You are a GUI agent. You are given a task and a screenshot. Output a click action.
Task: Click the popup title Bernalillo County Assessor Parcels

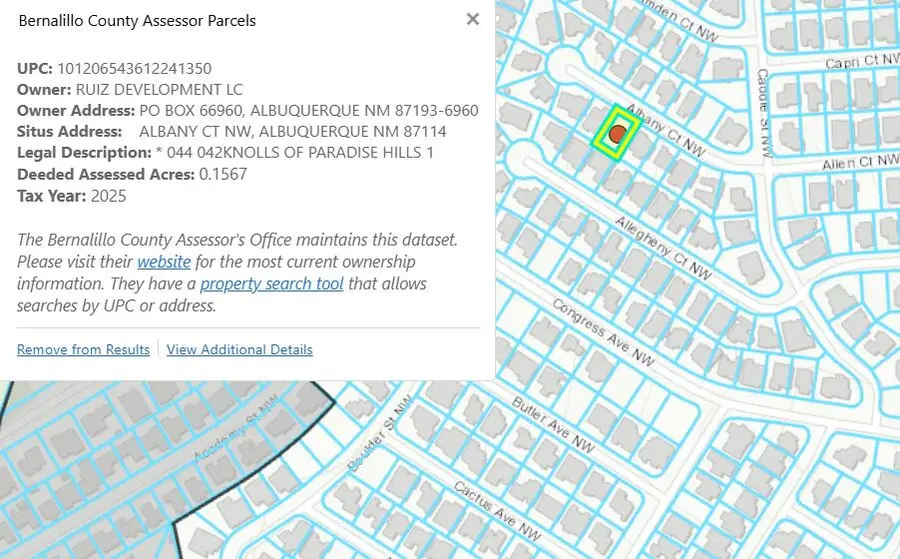(x=137, y=21)
